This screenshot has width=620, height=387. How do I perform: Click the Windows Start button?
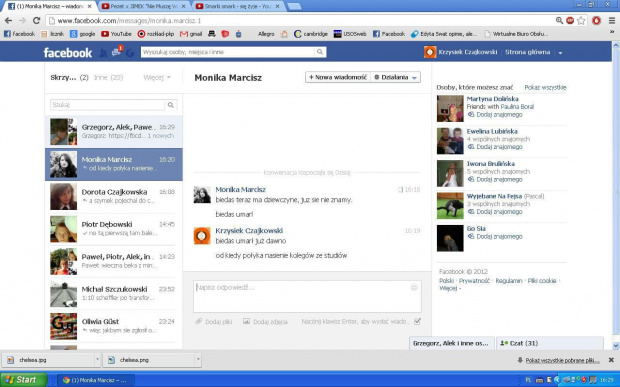pyautogui.click(x=24, y=380)
